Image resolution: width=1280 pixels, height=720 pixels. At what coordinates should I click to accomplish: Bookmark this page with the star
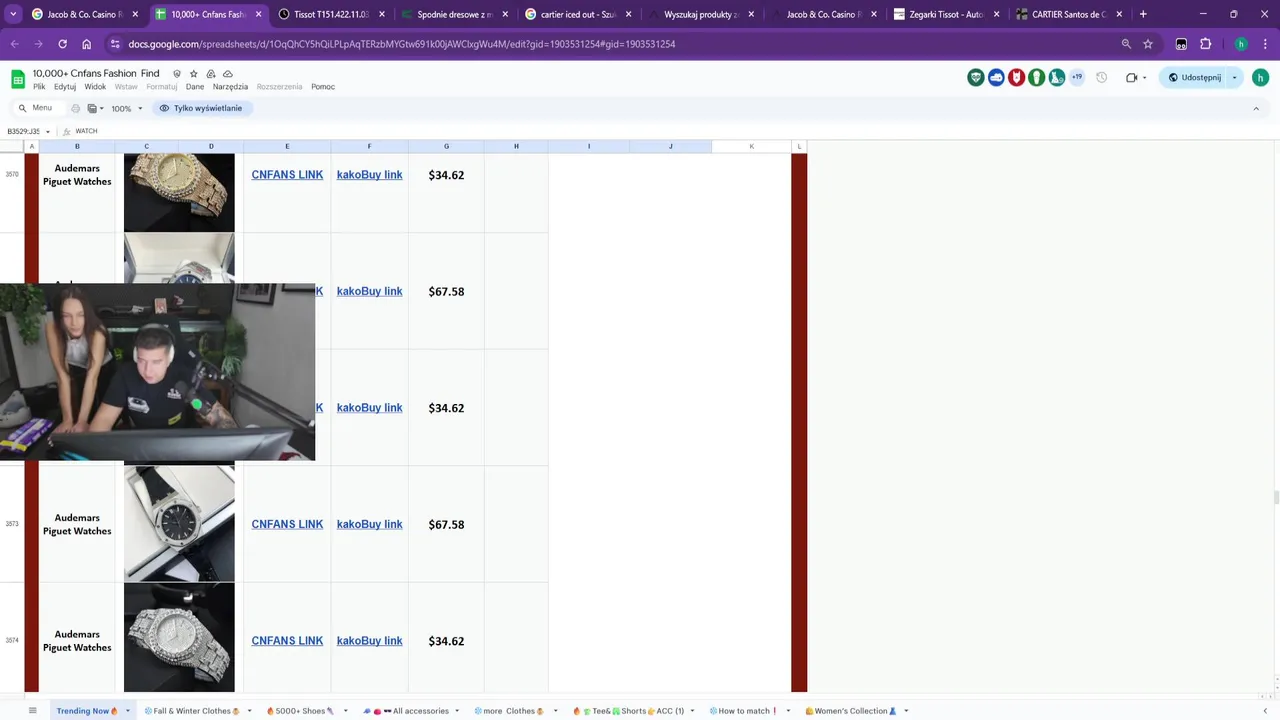[1148, 44]
